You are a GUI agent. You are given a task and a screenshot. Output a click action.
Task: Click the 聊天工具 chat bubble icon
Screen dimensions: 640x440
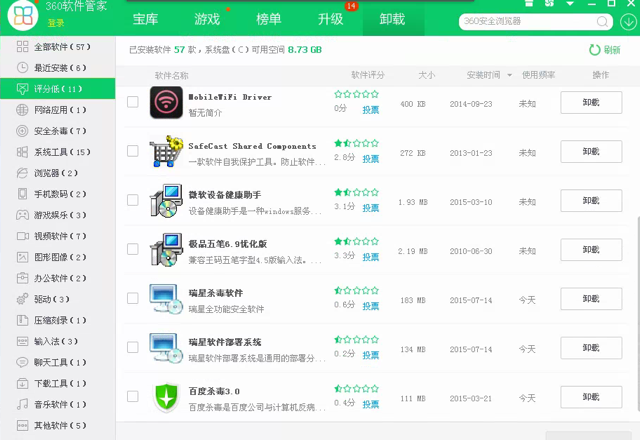click(x=22, y=362)
